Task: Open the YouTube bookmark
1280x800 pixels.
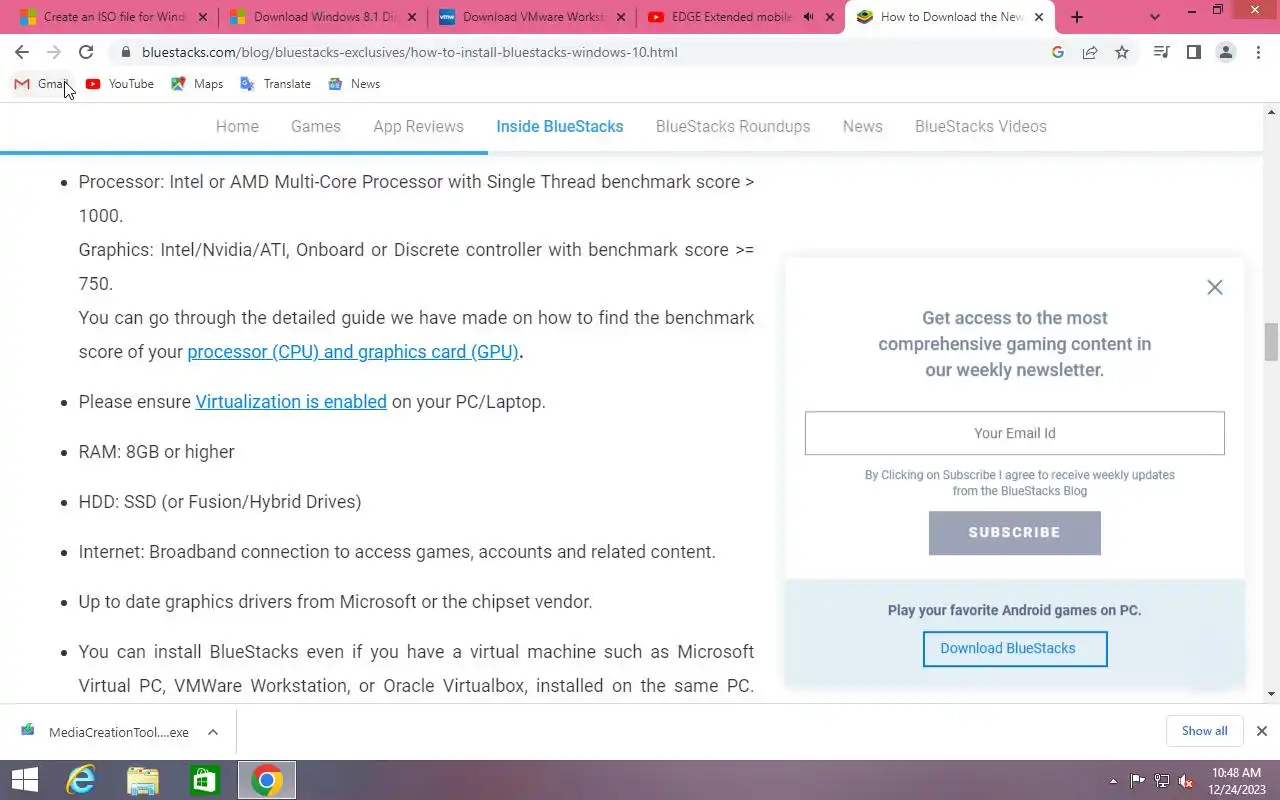Action: click(120, 84)
